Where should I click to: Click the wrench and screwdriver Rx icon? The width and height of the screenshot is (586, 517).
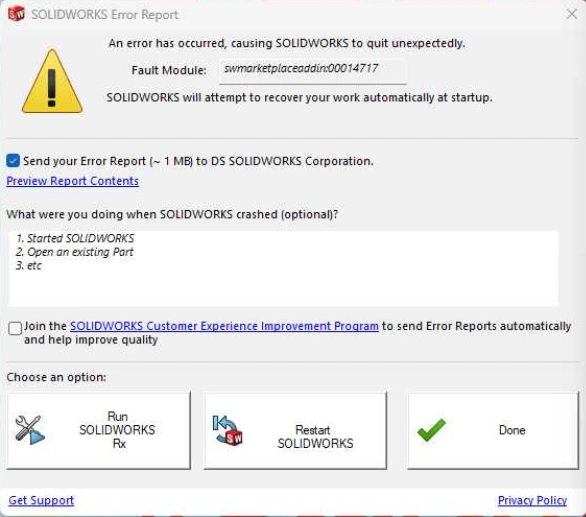(30, 430)
